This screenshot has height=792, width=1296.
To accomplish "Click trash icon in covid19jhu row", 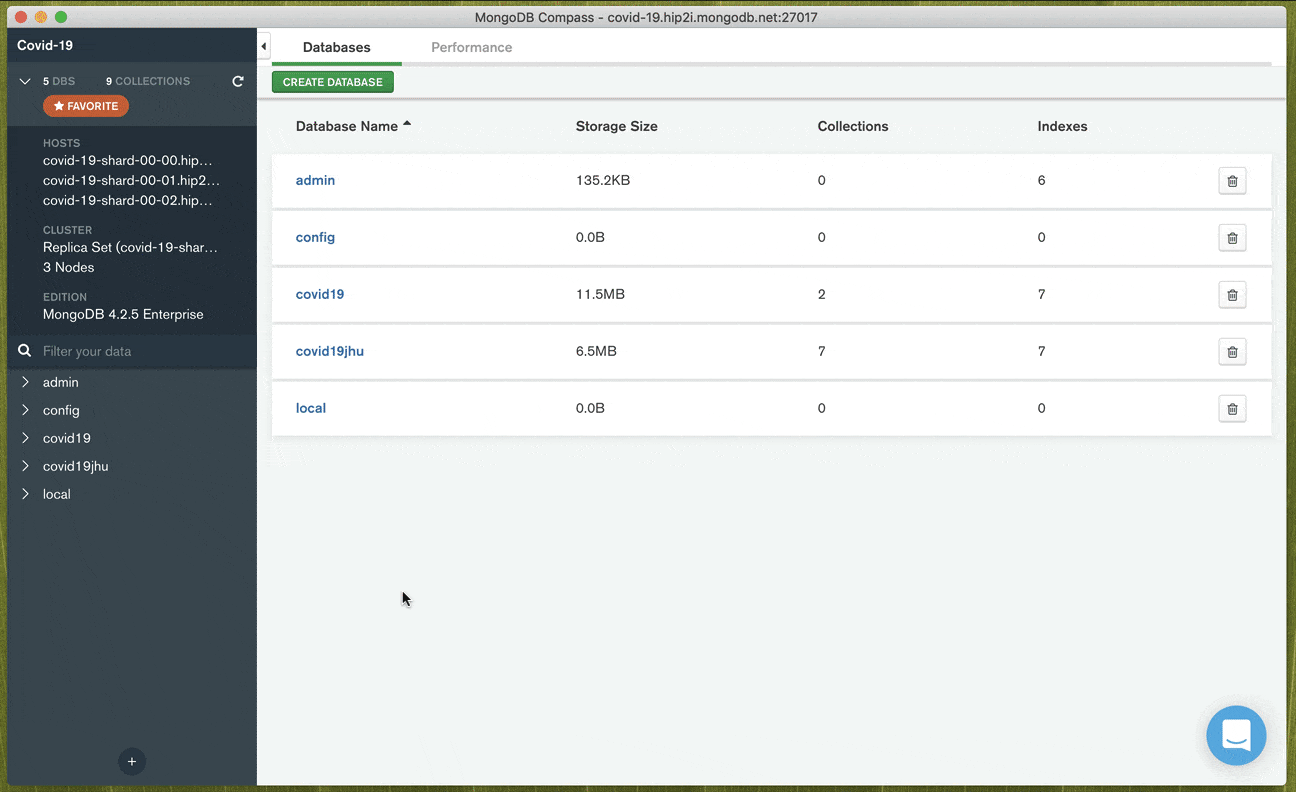I will tap(1232, 352).
